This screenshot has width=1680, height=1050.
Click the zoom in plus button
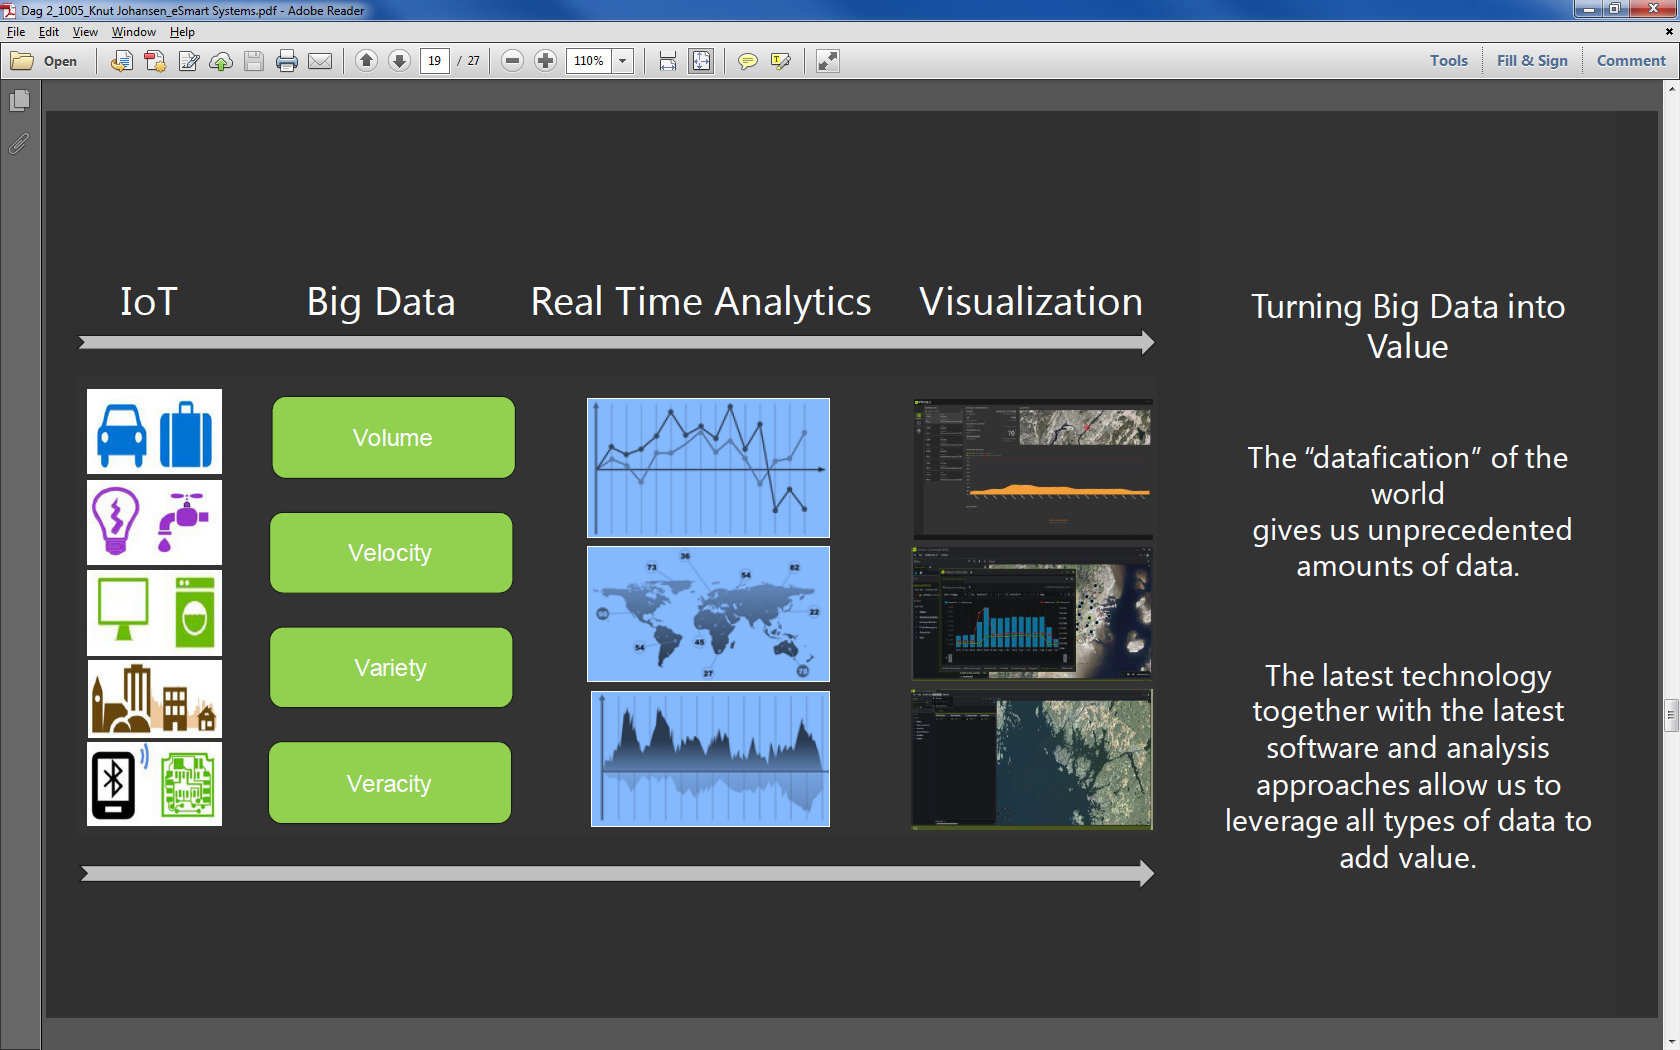click(x=545, y=61)
